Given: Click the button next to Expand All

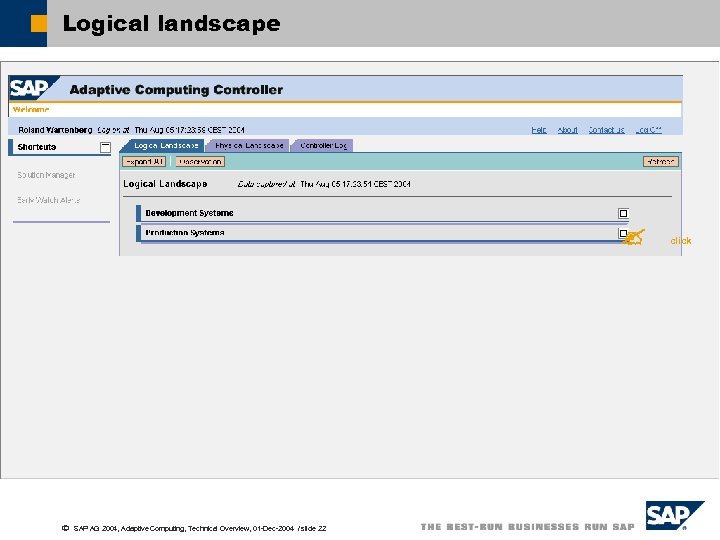Looking at the screenshot, I should point(200,162).
